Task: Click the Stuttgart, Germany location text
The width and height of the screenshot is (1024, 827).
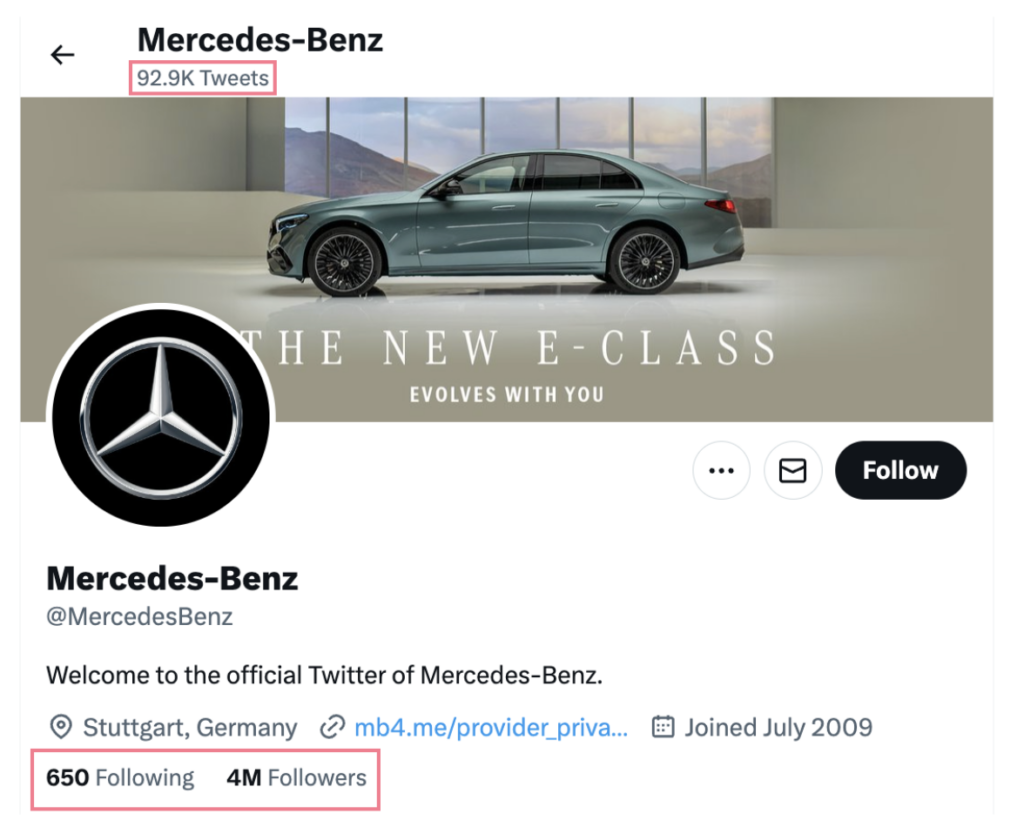Action: pos(190,727)
